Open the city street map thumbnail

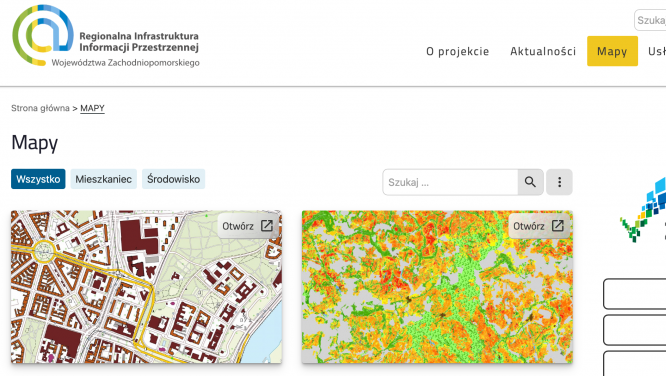tap(146, 287)
